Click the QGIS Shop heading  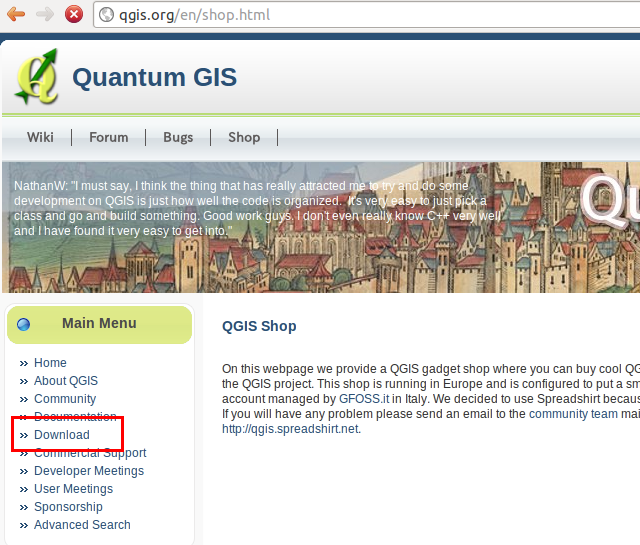coord(259,326)
